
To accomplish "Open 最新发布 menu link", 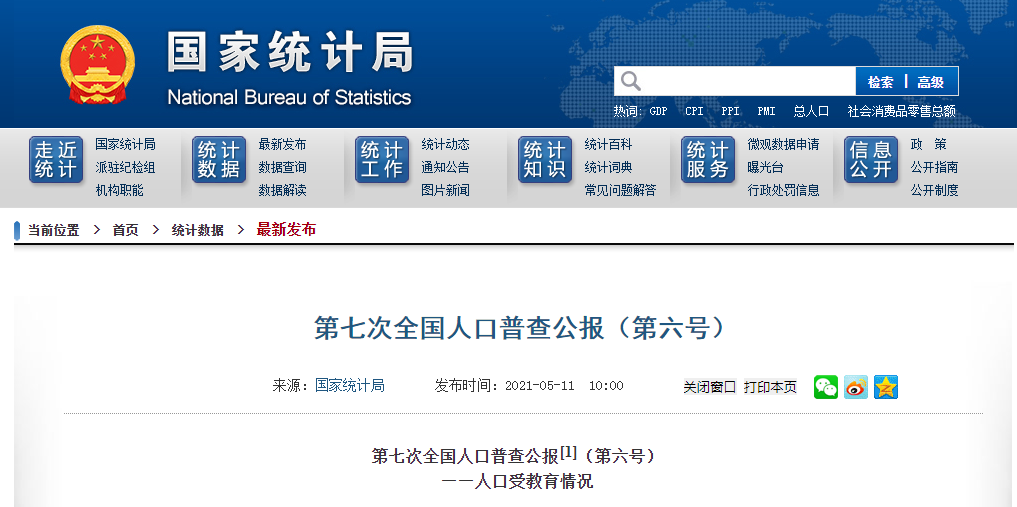I will [282, 144].
